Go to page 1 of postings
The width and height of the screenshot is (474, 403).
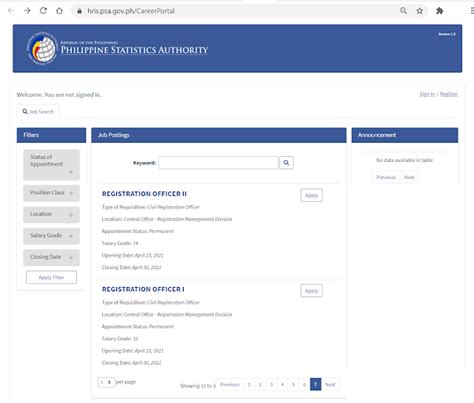point(249,384)
